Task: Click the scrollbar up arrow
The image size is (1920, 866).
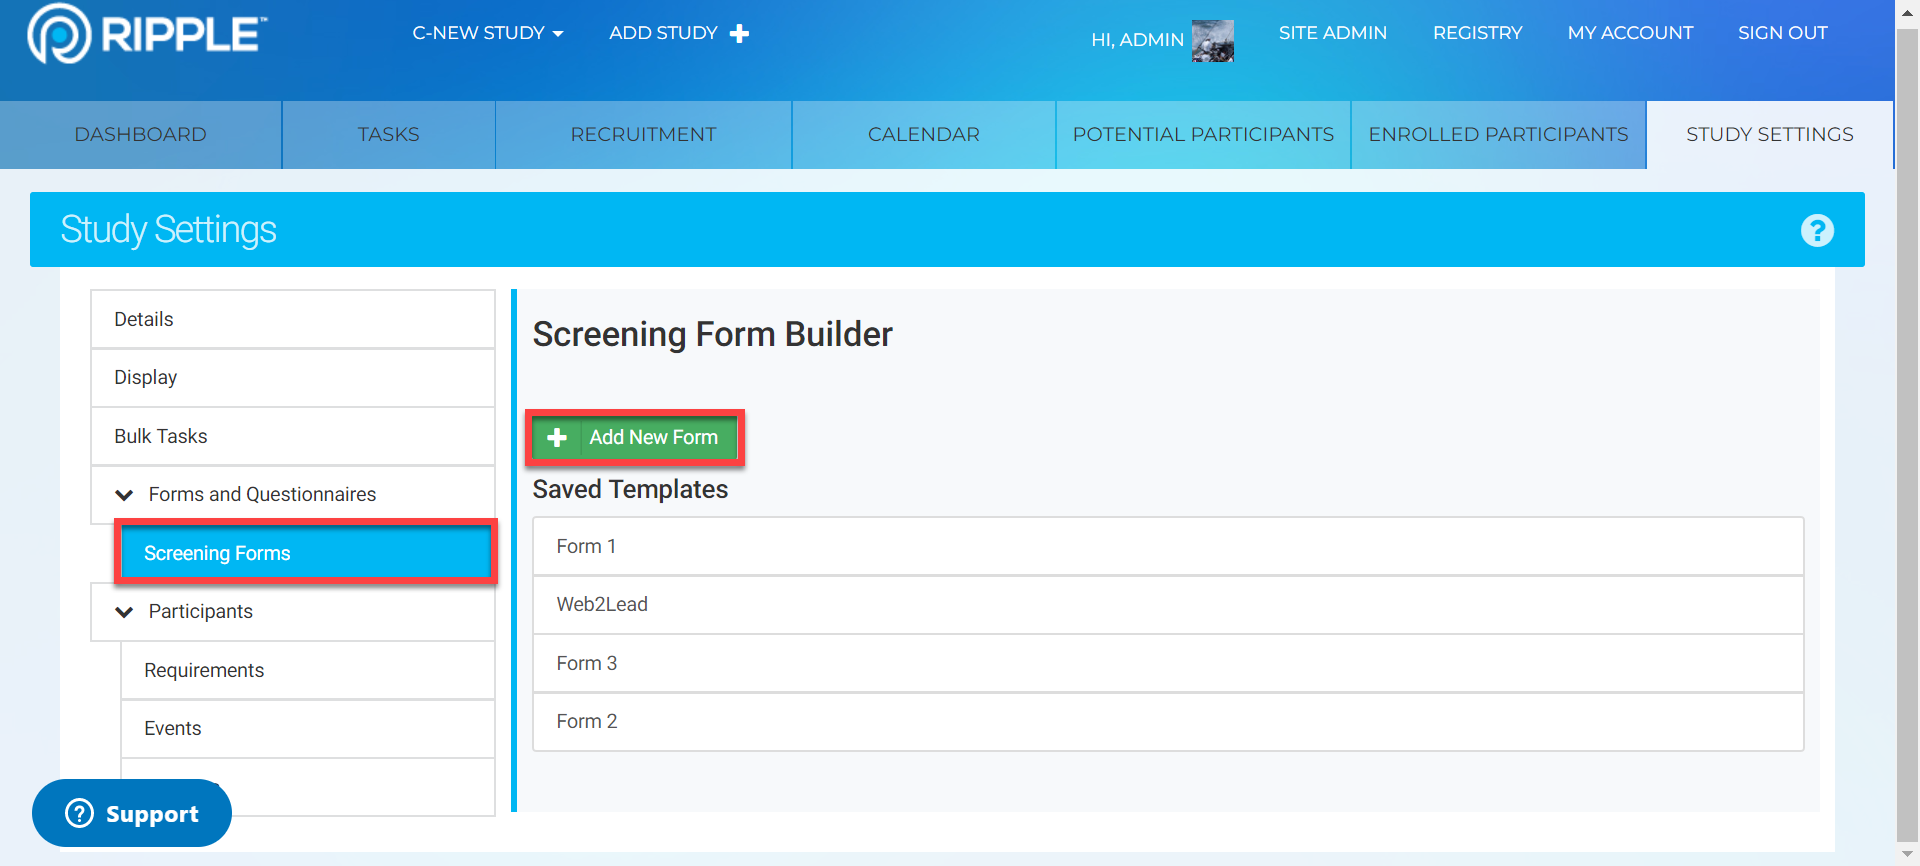Action: pos(1907,10)
